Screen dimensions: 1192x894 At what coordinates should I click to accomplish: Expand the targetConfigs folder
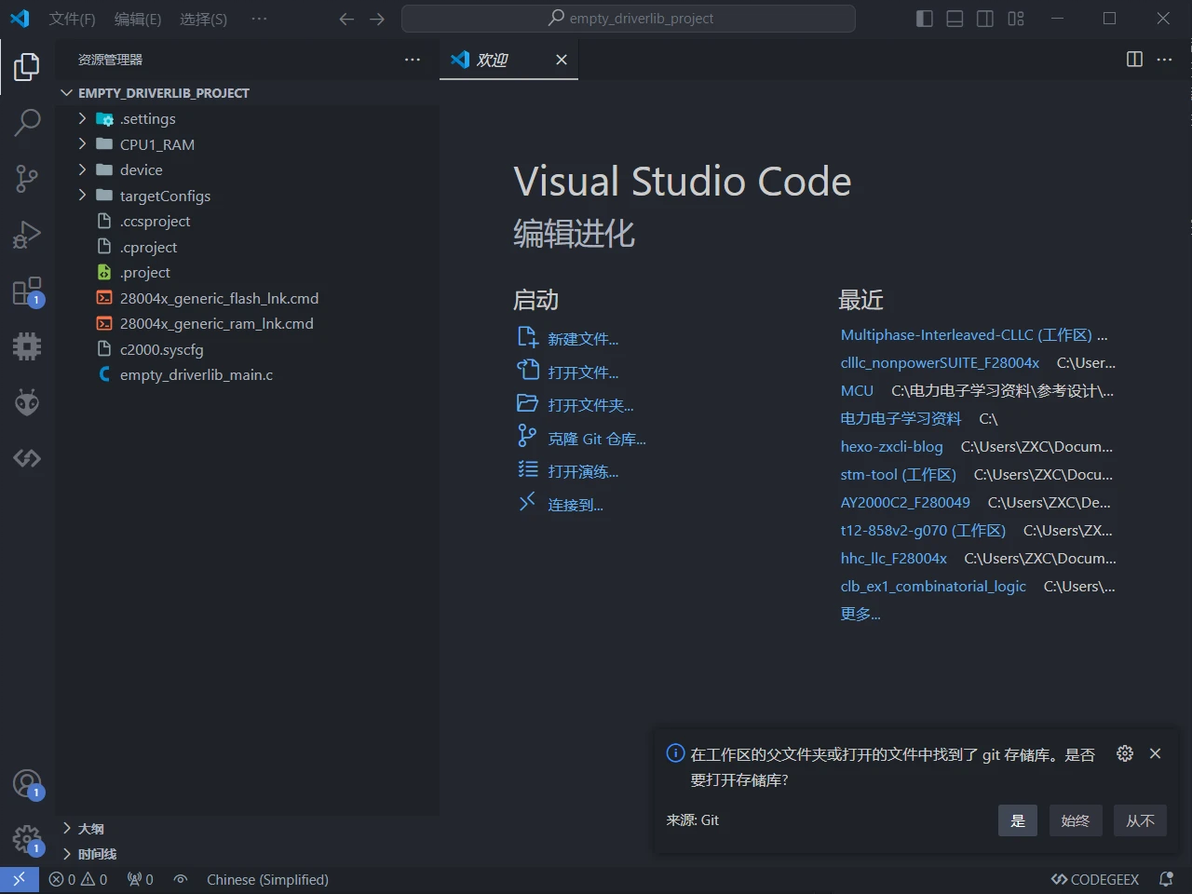pos(165,196)
